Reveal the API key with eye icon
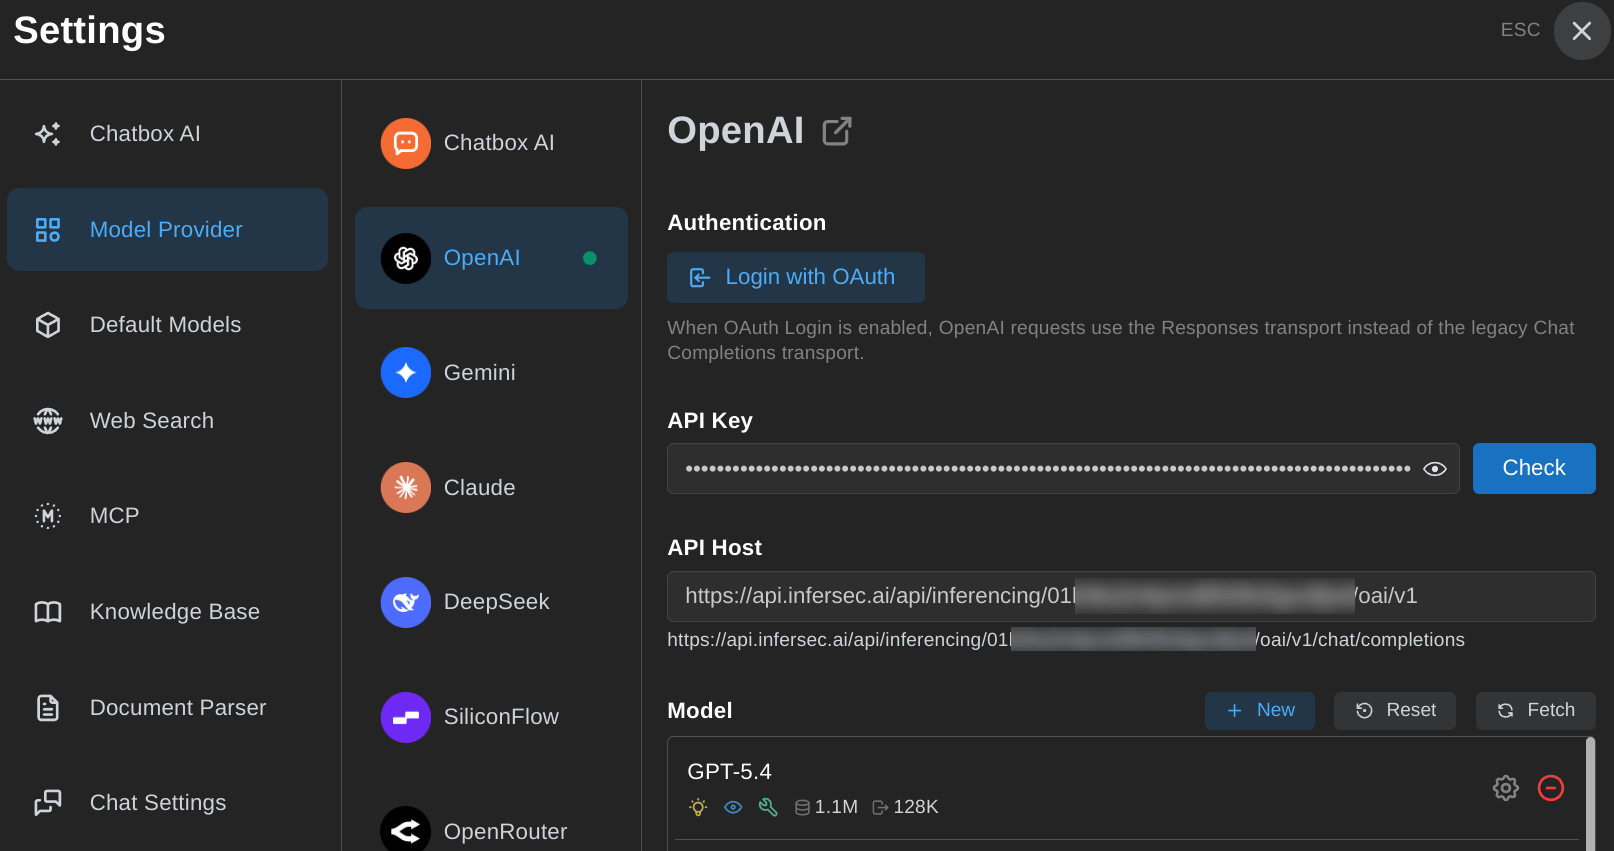1614x851 pixels. coord(1435,469)
